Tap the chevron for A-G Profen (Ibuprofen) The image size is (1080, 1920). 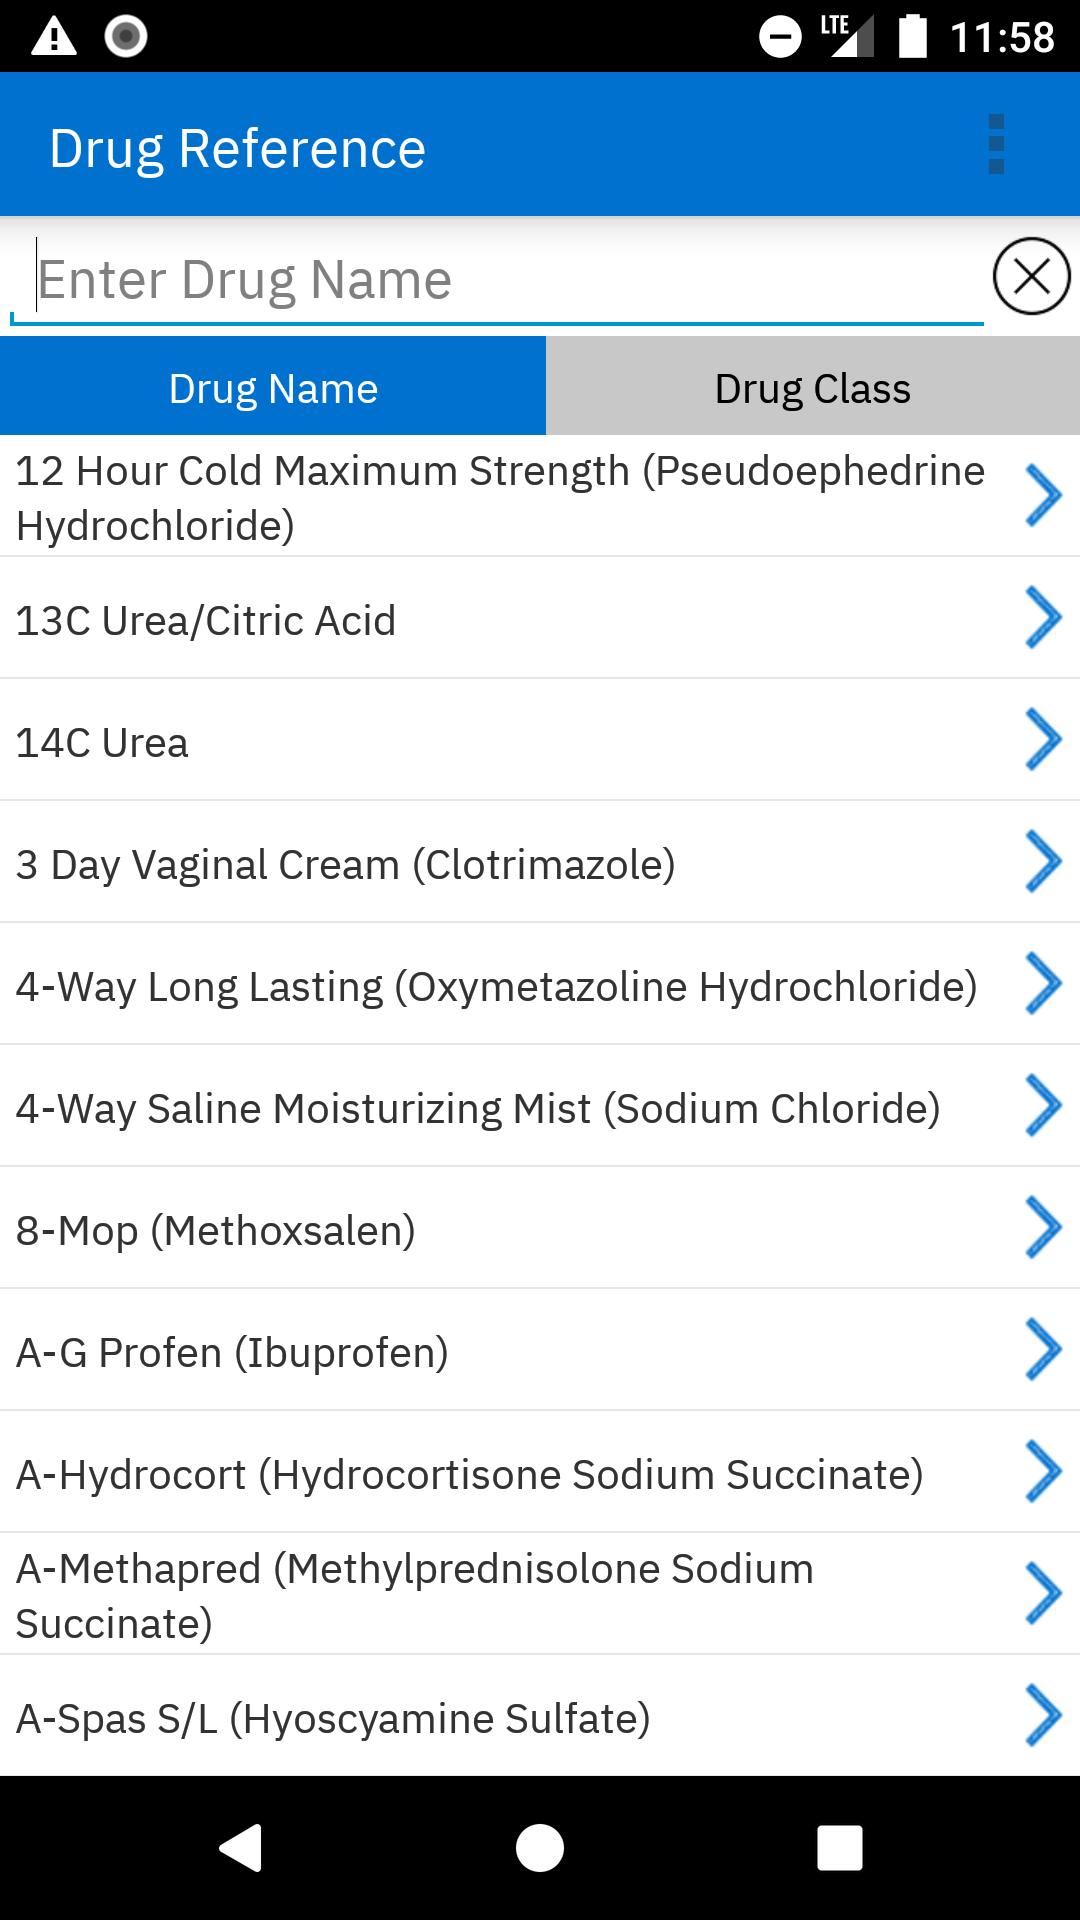[1042, 1350]
